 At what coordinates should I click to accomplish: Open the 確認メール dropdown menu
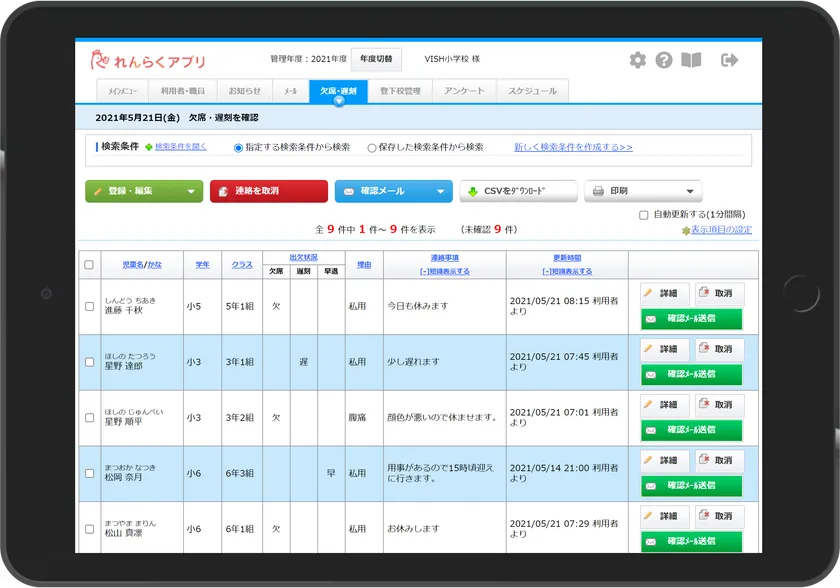tap(441, 192)
